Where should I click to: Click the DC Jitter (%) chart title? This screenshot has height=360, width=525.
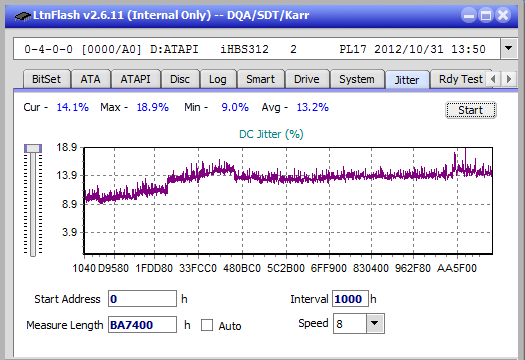coord(271,134)
